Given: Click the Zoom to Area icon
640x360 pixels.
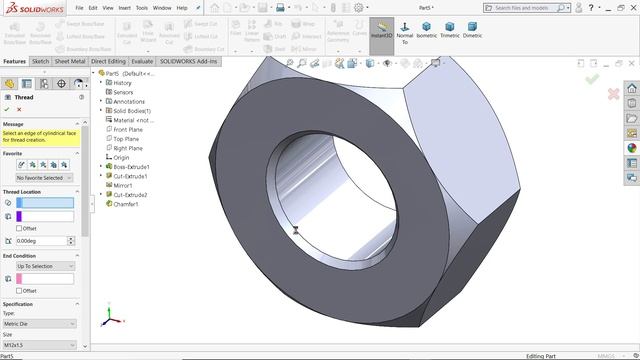Looking at the screenshot, I should tap(302, 63).
